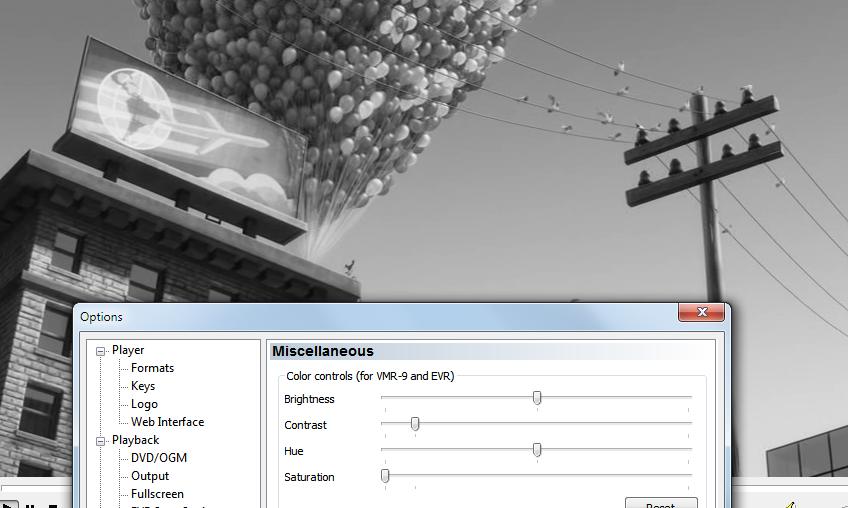848x508 pixels.
Task: Reset the color controls
Action: 661,503
